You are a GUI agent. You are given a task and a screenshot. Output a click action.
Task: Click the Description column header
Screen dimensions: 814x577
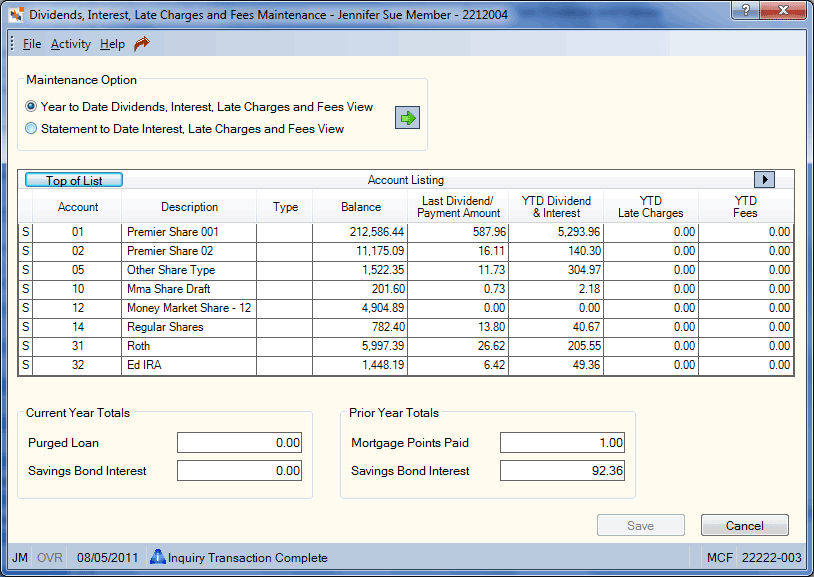point(189,207)
